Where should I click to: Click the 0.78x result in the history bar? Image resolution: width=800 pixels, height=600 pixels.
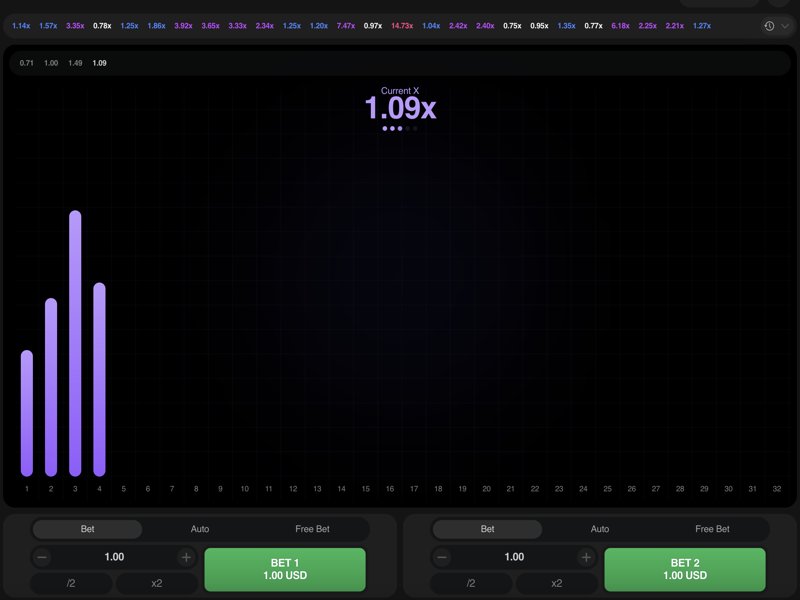[x=102, y=26]
